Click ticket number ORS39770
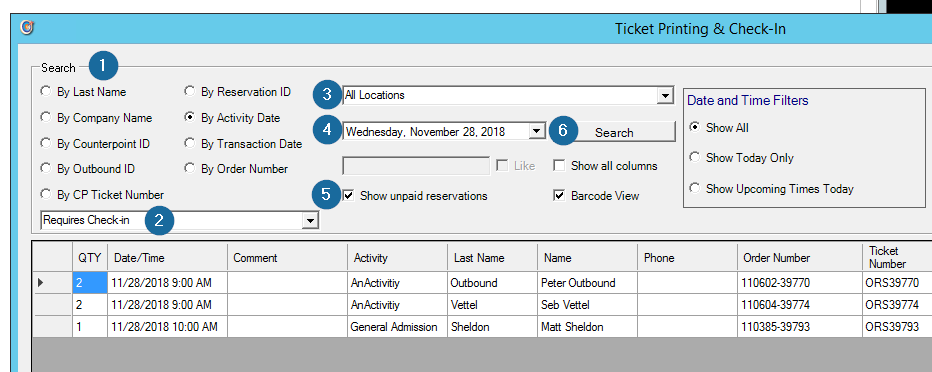 coord(898,283)
